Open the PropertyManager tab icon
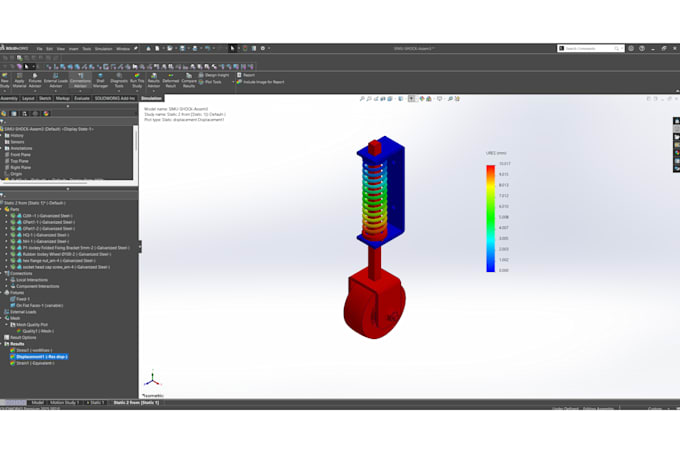 point(14,114)
